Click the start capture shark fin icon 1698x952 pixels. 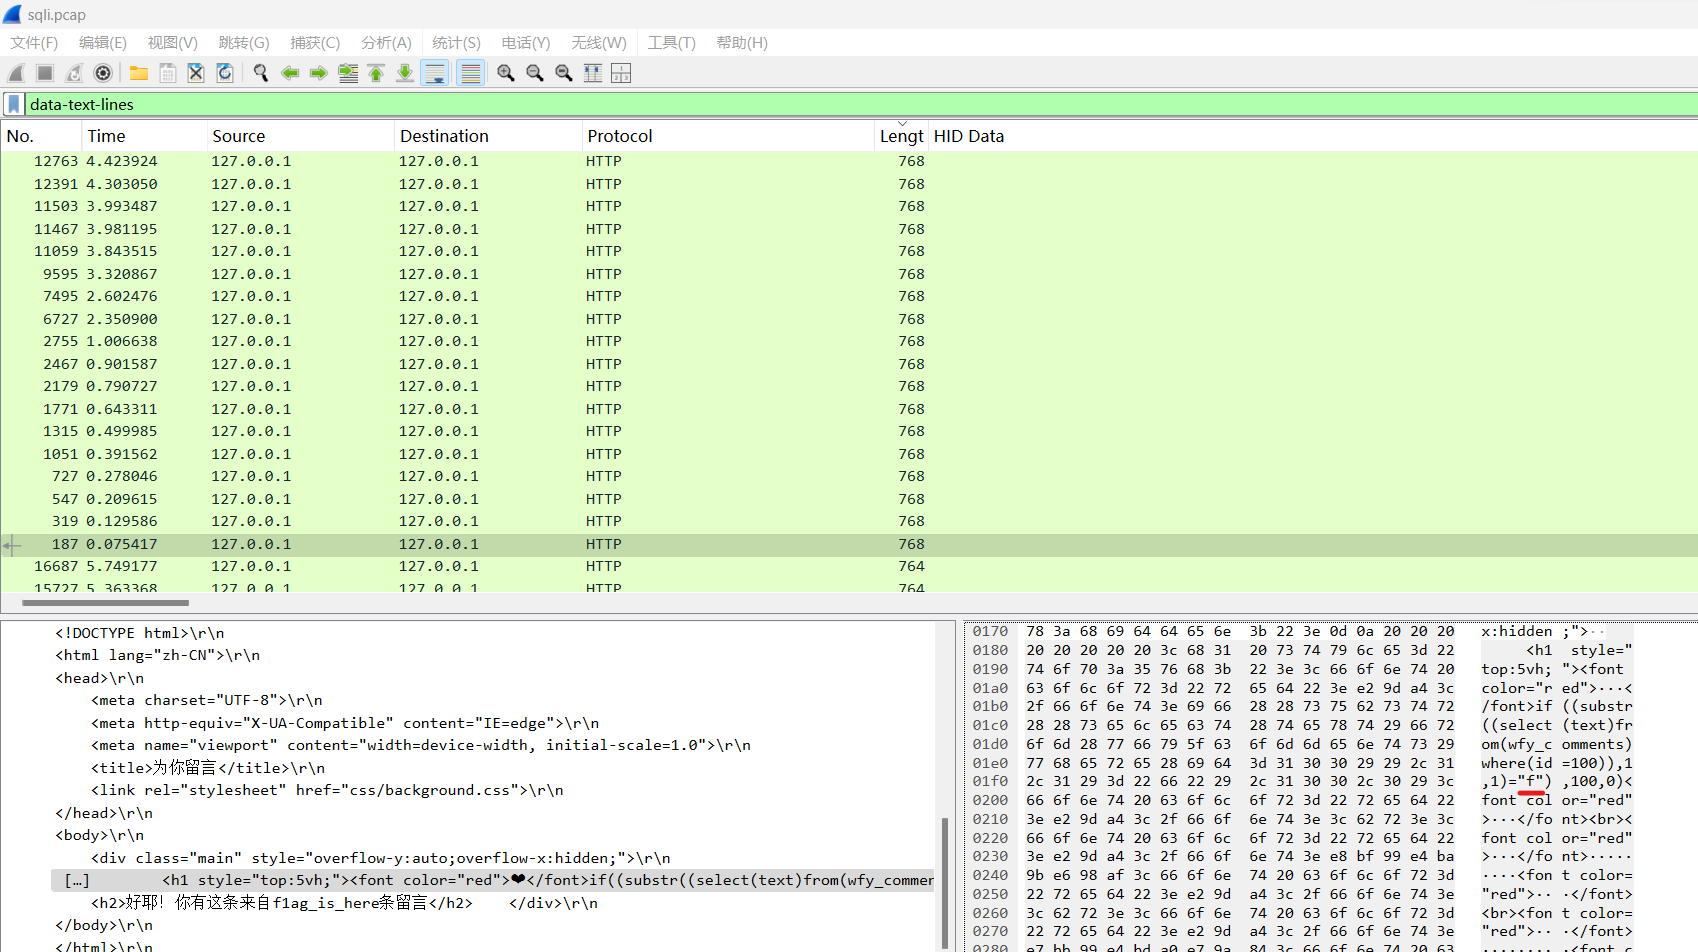tap(16, 73)
